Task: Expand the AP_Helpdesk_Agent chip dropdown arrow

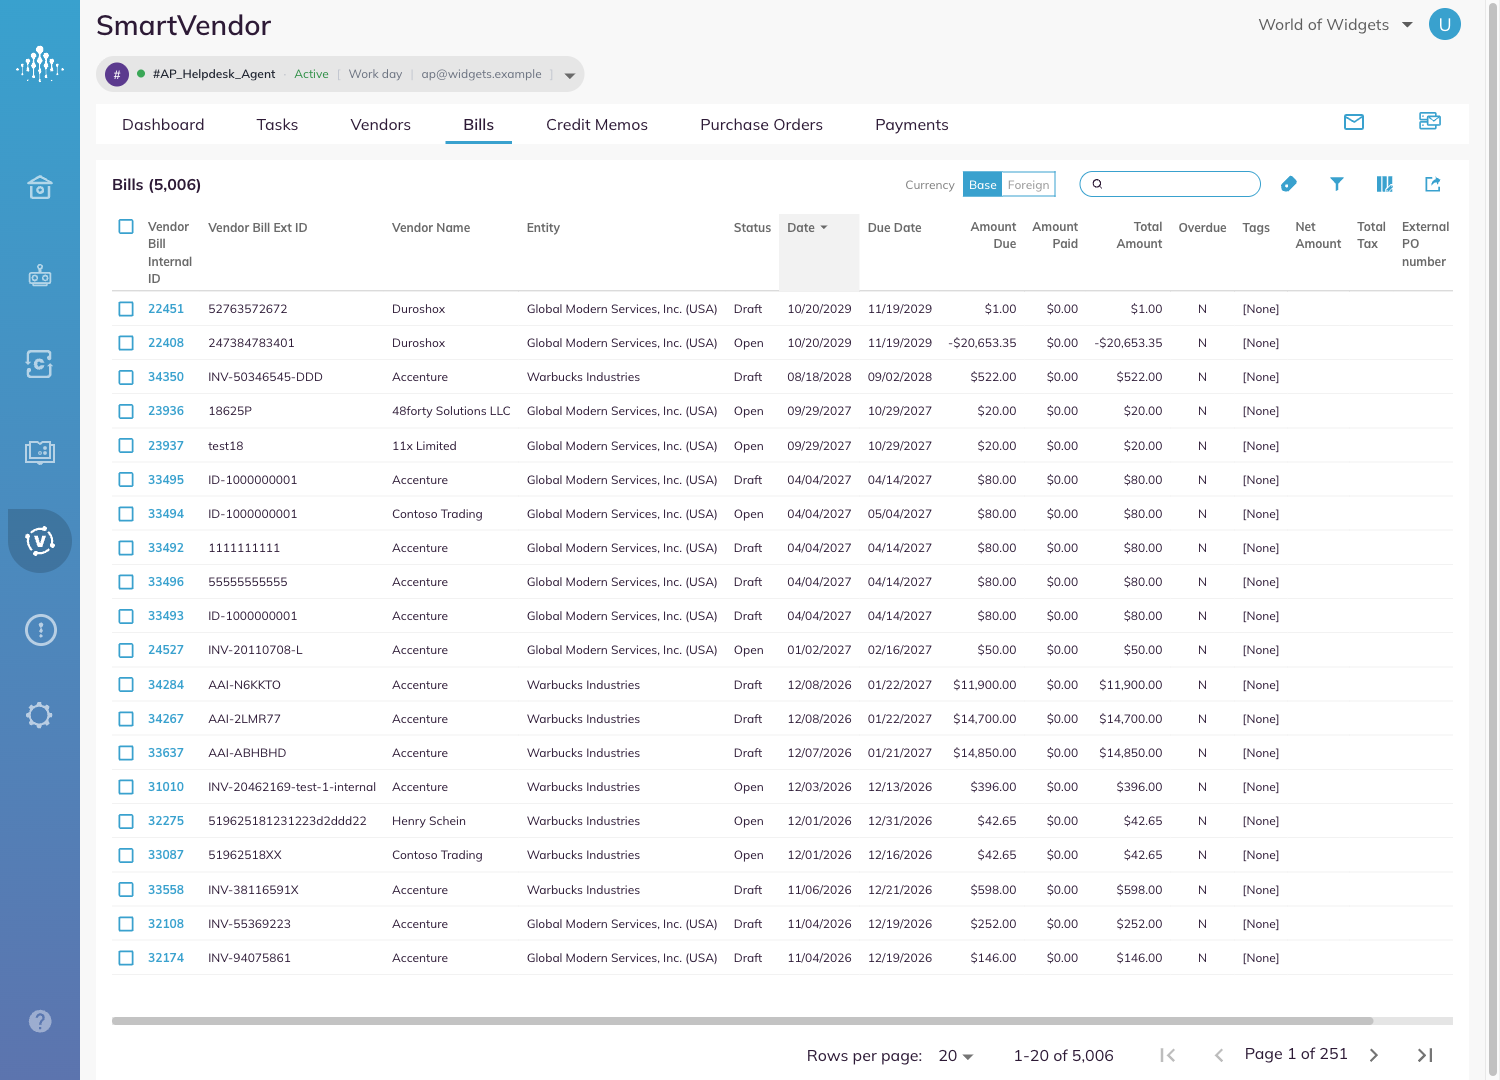Action: (x=569, y=75)
